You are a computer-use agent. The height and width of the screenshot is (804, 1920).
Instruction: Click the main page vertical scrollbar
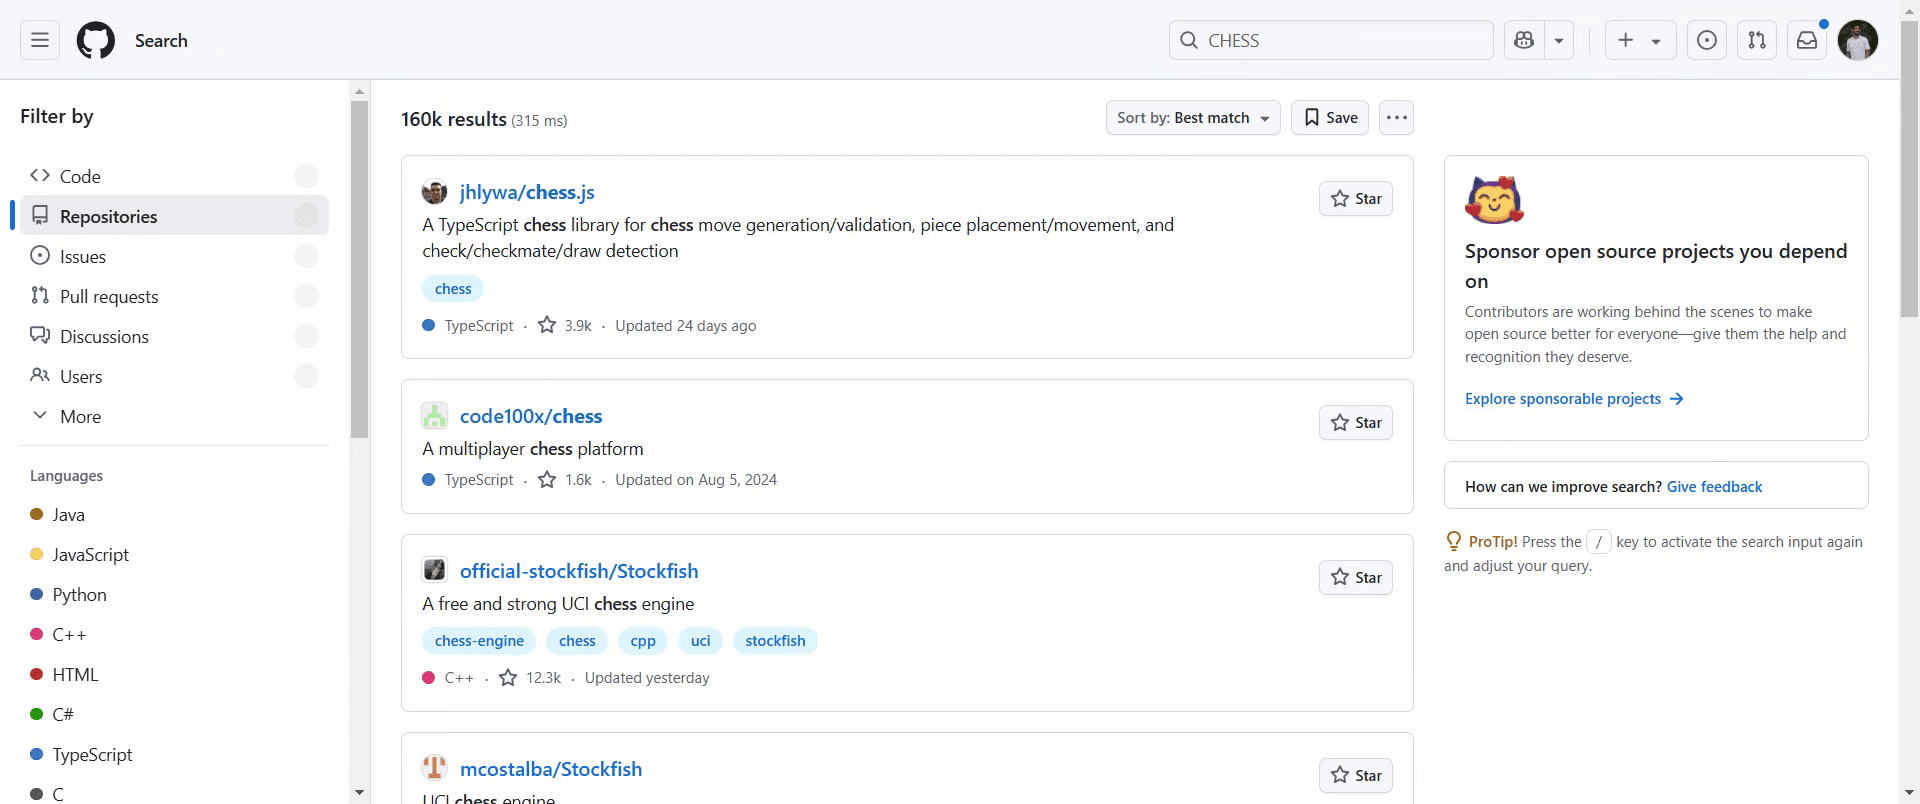click(1910, 170)
